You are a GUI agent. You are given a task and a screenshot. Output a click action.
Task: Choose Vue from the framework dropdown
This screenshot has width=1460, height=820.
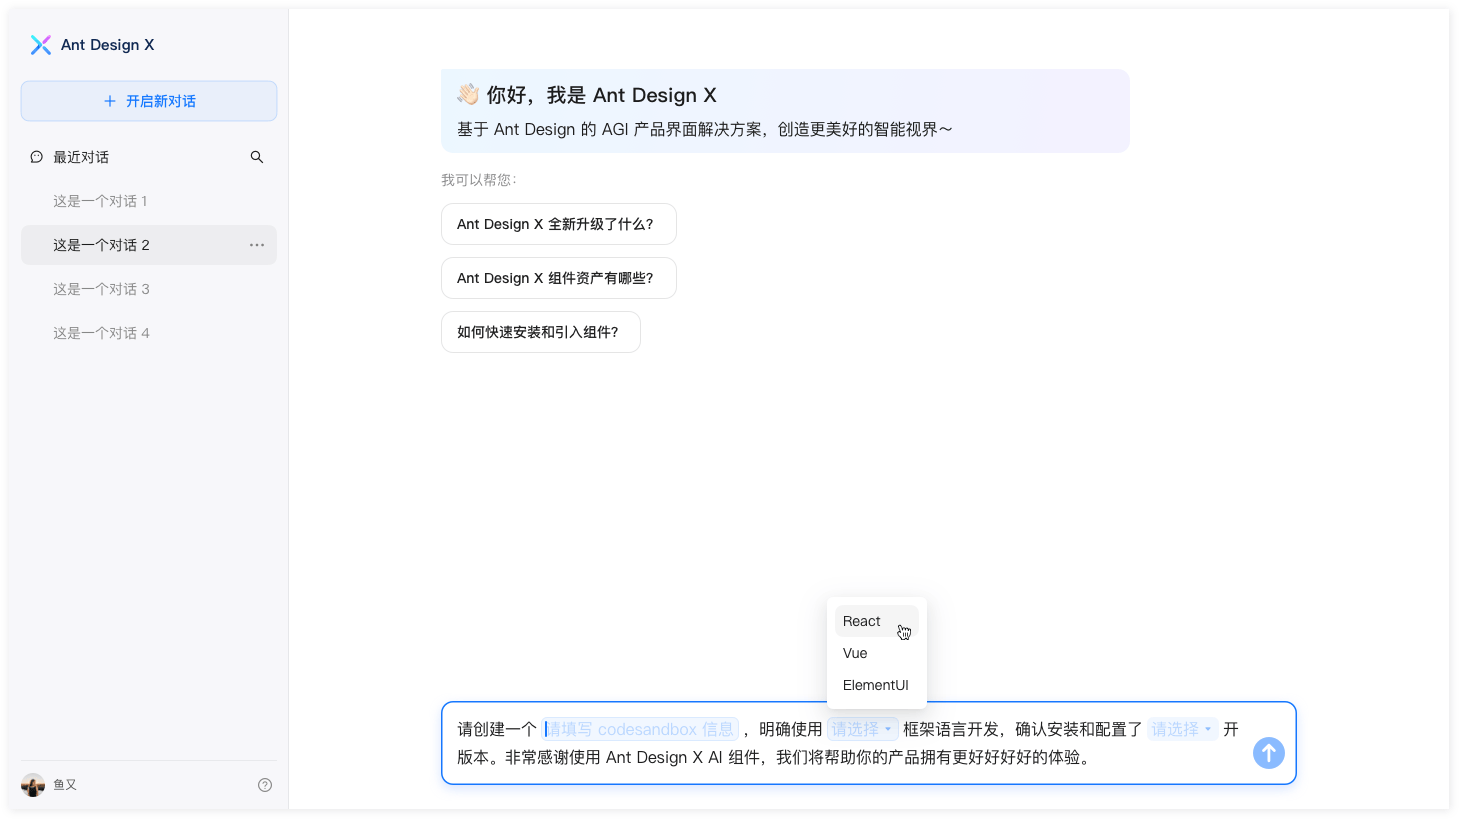pos(877,653)
